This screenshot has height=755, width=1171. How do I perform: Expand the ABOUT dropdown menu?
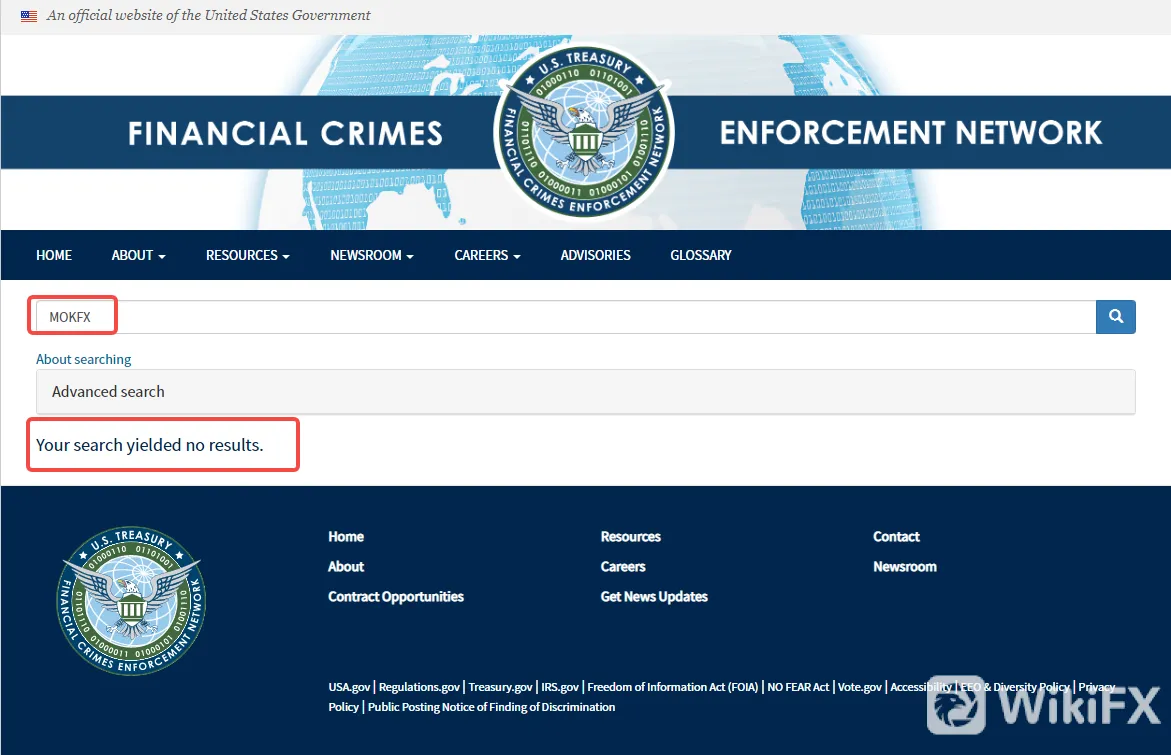point(138,255)
